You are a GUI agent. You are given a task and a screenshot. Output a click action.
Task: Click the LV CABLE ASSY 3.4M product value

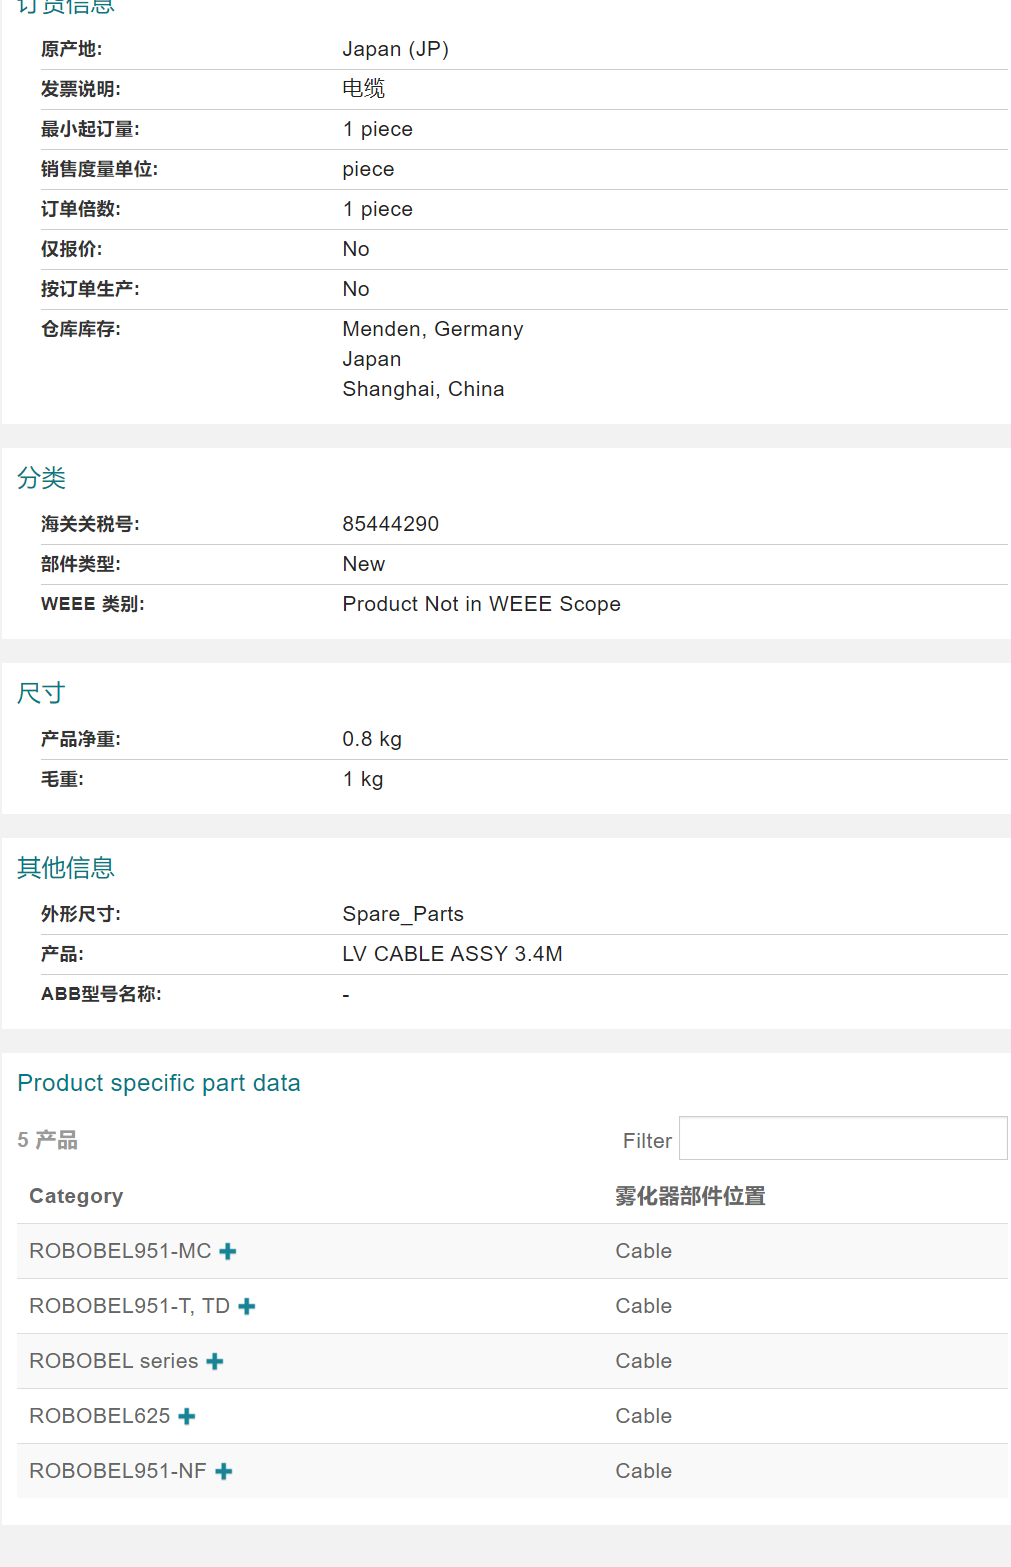(x=452, y=954)
